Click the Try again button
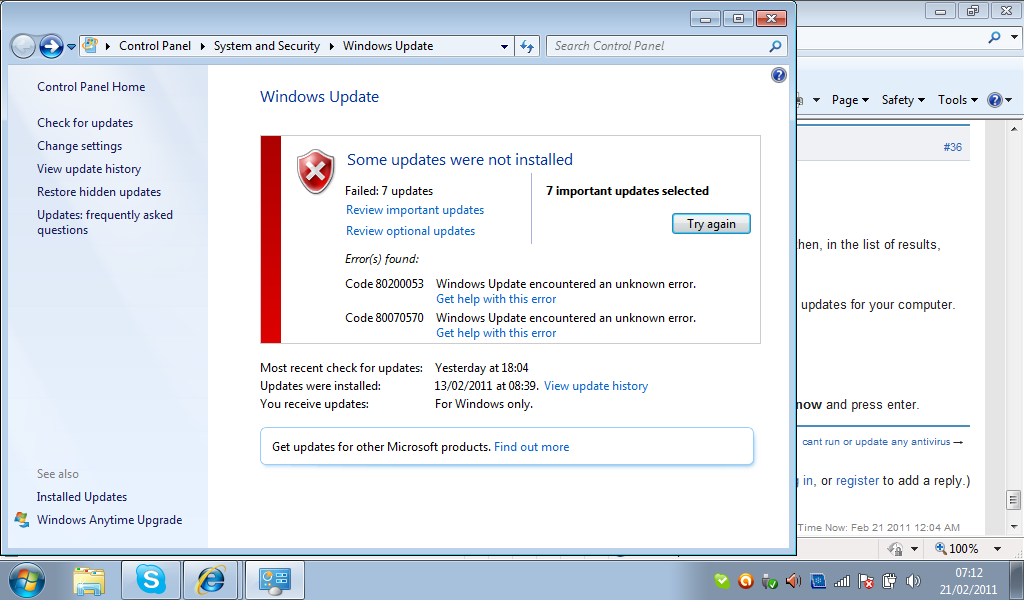Screen dimensions: 1024x600 (x=711, y=223)
